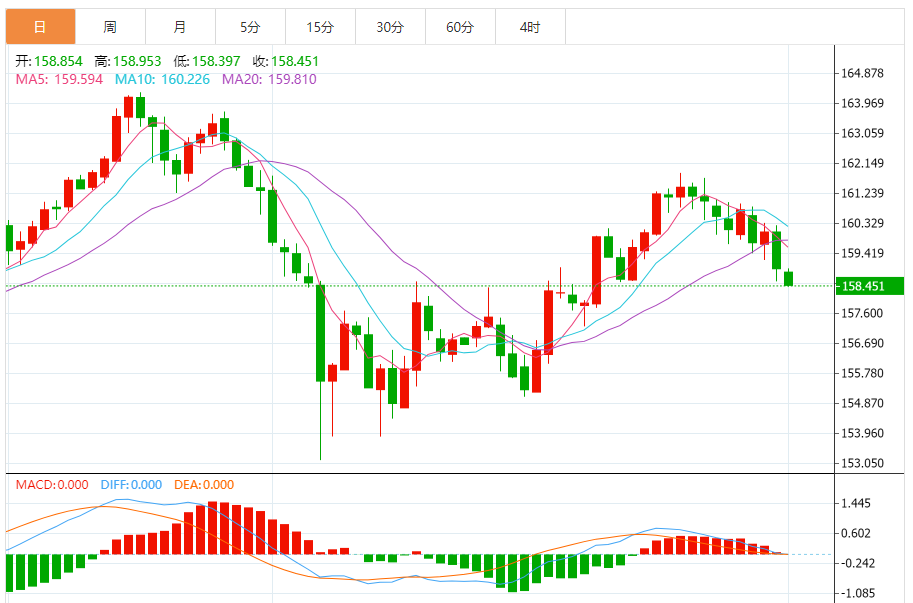Viewport: 913px width, 603px height.
Task: Click the 157.600 price axis label
Action: pyautogui.click(x=862, y=313)
